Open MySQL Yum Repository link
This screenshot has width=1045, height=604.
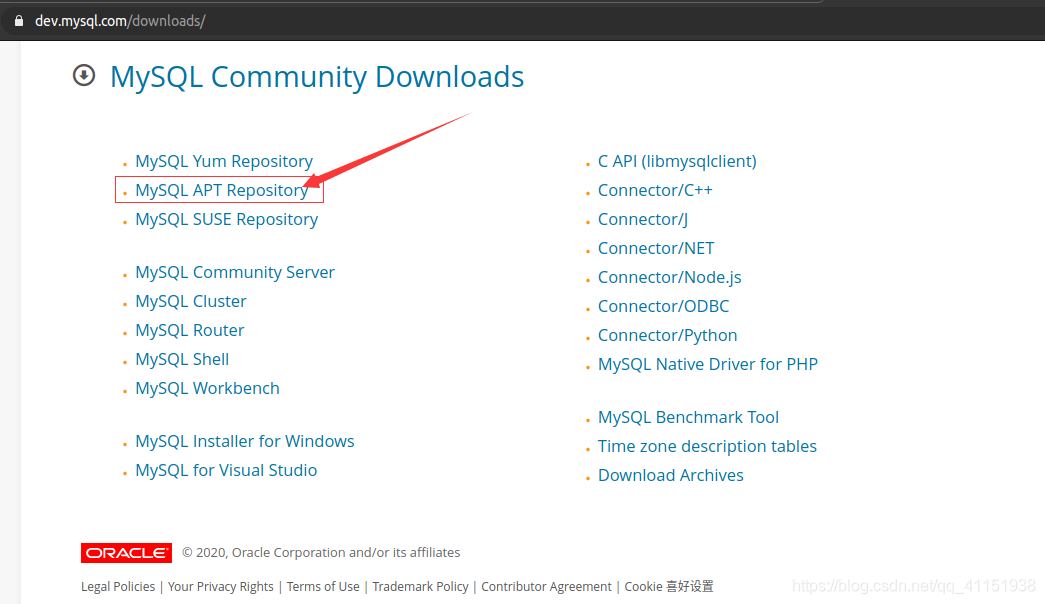224,161
